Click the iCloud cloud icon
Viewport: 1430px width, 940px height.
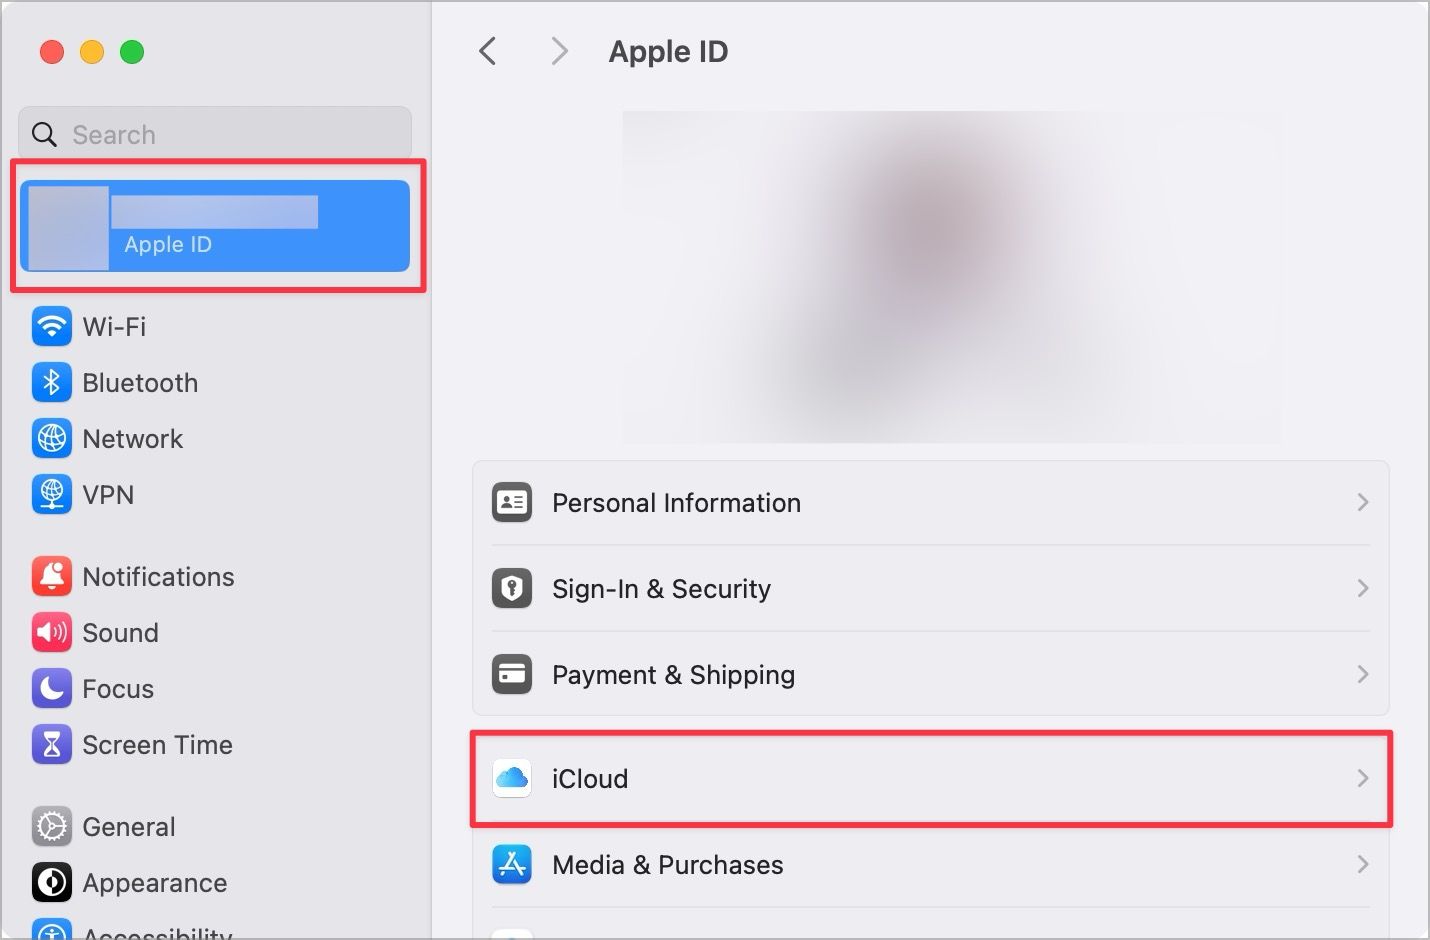(x=512, y=778)
